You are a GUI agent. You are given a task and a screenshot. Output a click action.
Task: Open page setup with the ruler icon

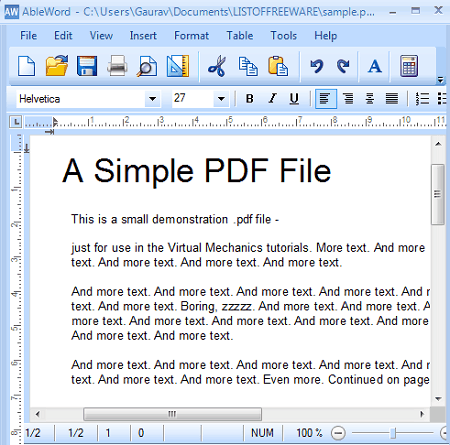point(178,66)
